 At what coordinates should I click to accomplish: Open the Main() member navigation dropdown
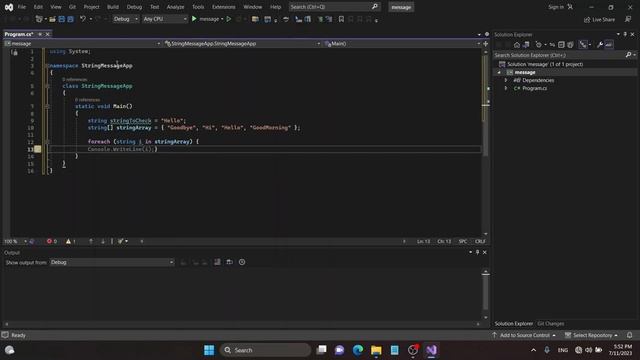pos(402,43)
